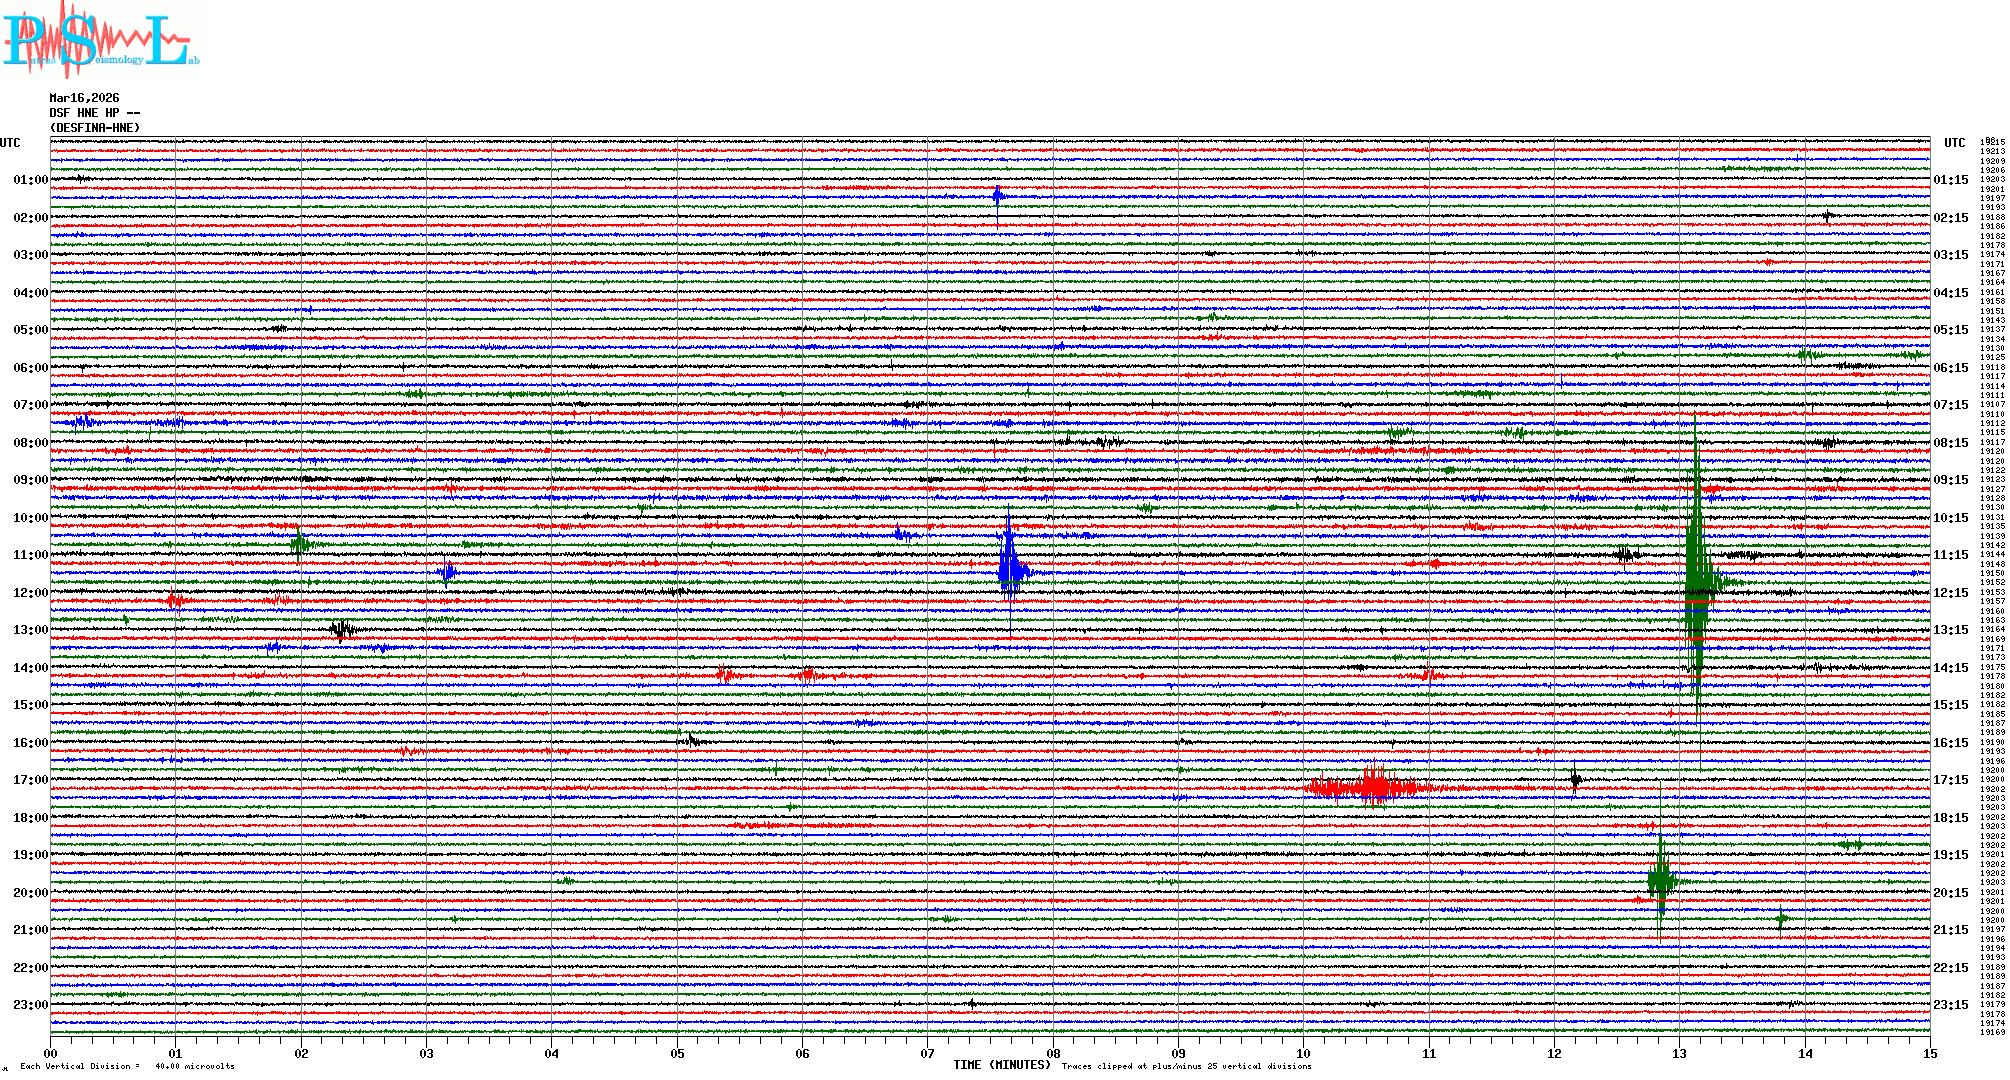The image size is (2010, 1080).
Task: Click the TIME (MINUTES) axis title
Action: 1001,1065
